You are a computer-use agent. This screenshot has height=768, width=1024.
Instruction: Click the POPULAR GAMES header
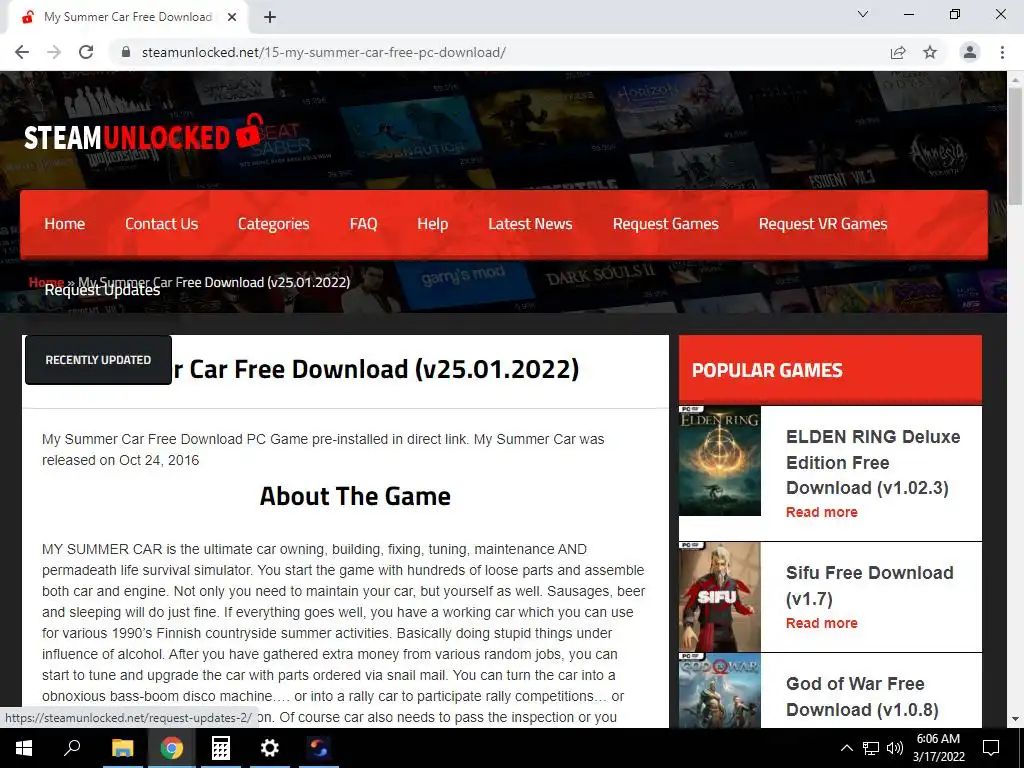click(x=830, y=370)
